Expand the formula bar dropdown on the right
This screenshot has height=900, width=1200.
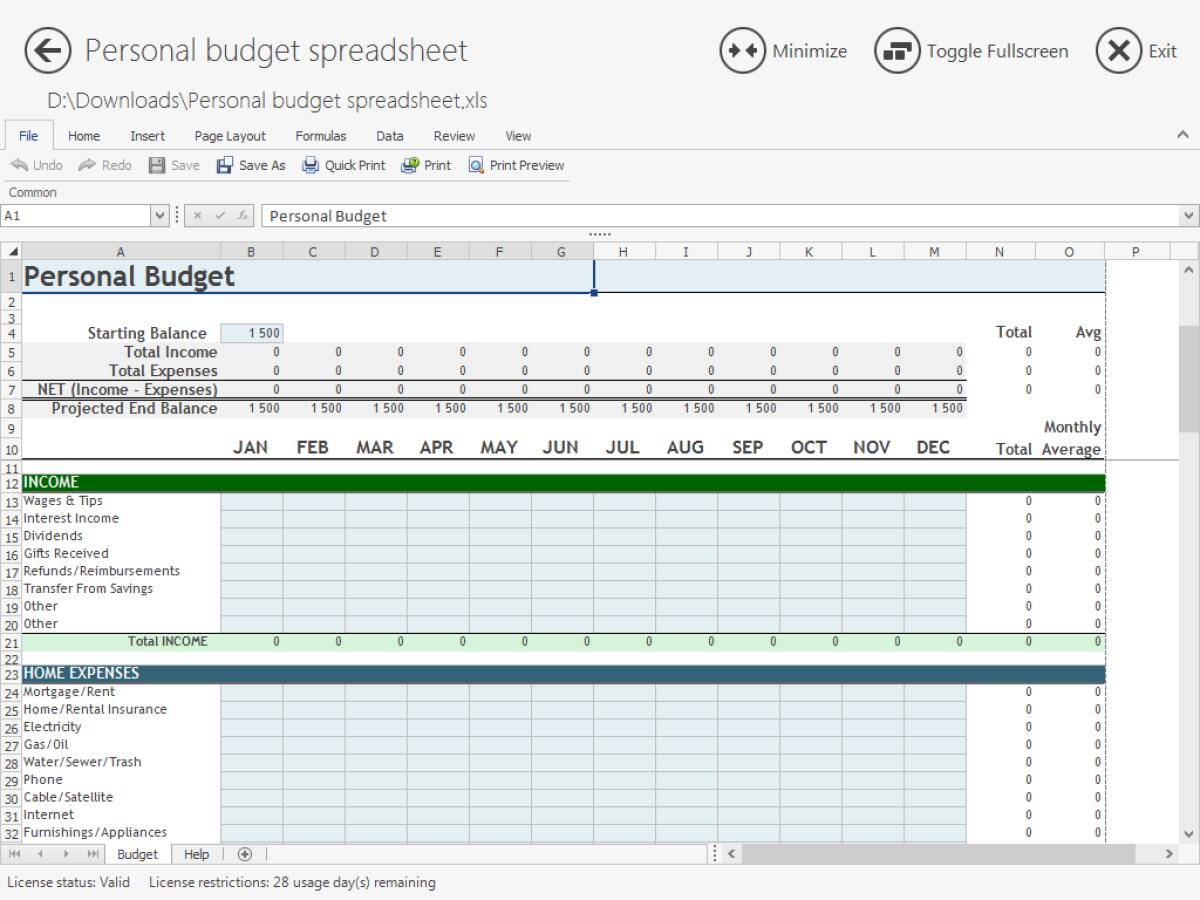1188,215
